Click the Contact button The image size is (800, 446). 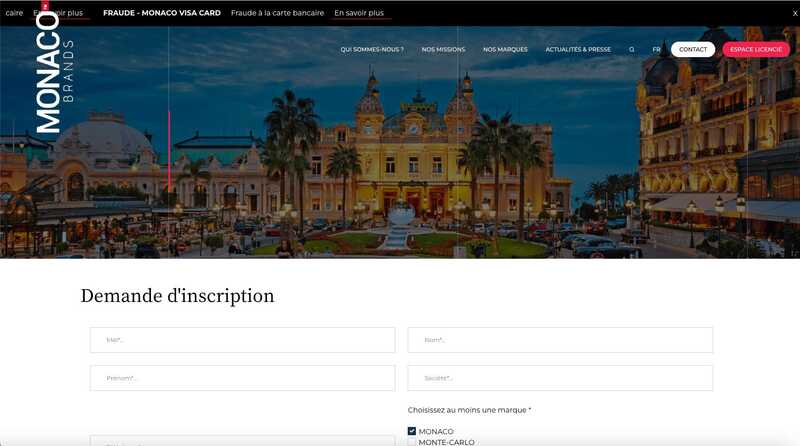(693, 49)
